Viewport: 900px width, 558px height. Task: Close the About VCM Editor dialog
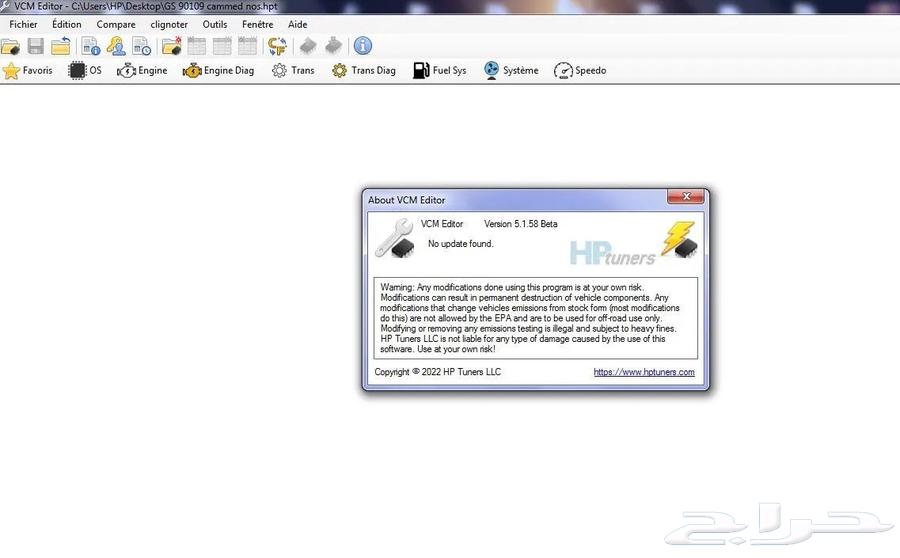(686, 196)
